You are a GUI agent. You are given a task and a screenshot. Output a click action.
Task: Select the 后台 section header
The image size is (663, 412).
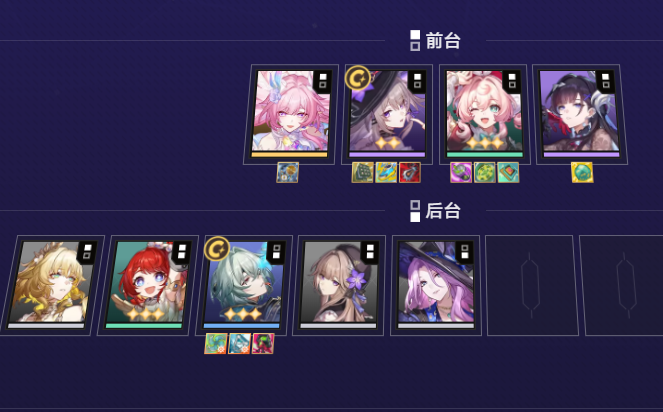click(436, 211)
